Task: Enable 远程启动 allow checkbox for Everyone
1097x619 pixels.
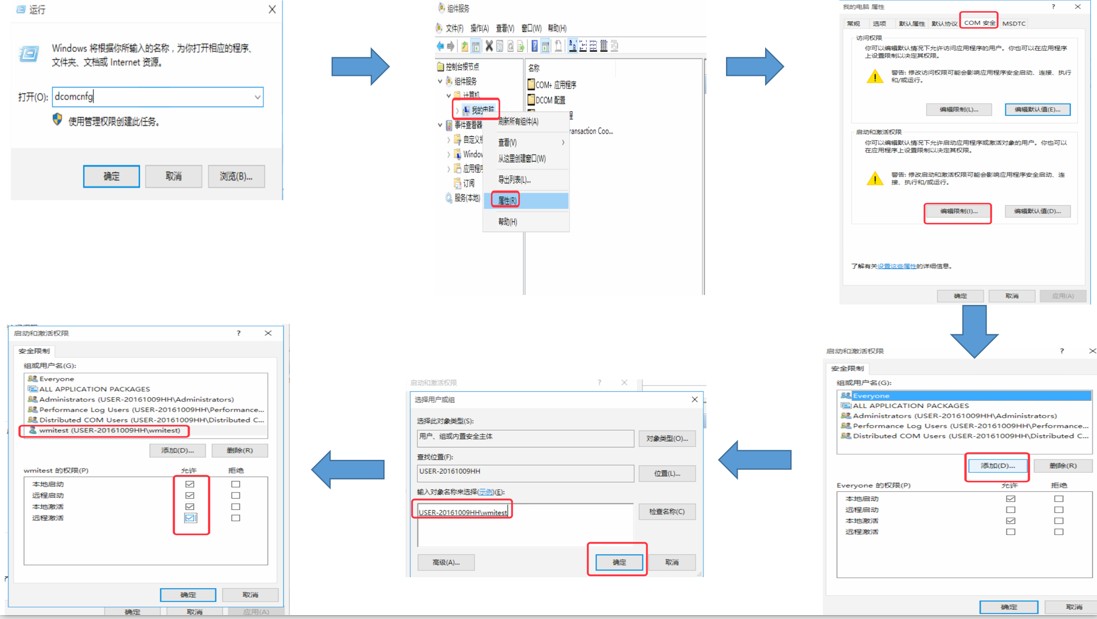Action: (1010, 510)
